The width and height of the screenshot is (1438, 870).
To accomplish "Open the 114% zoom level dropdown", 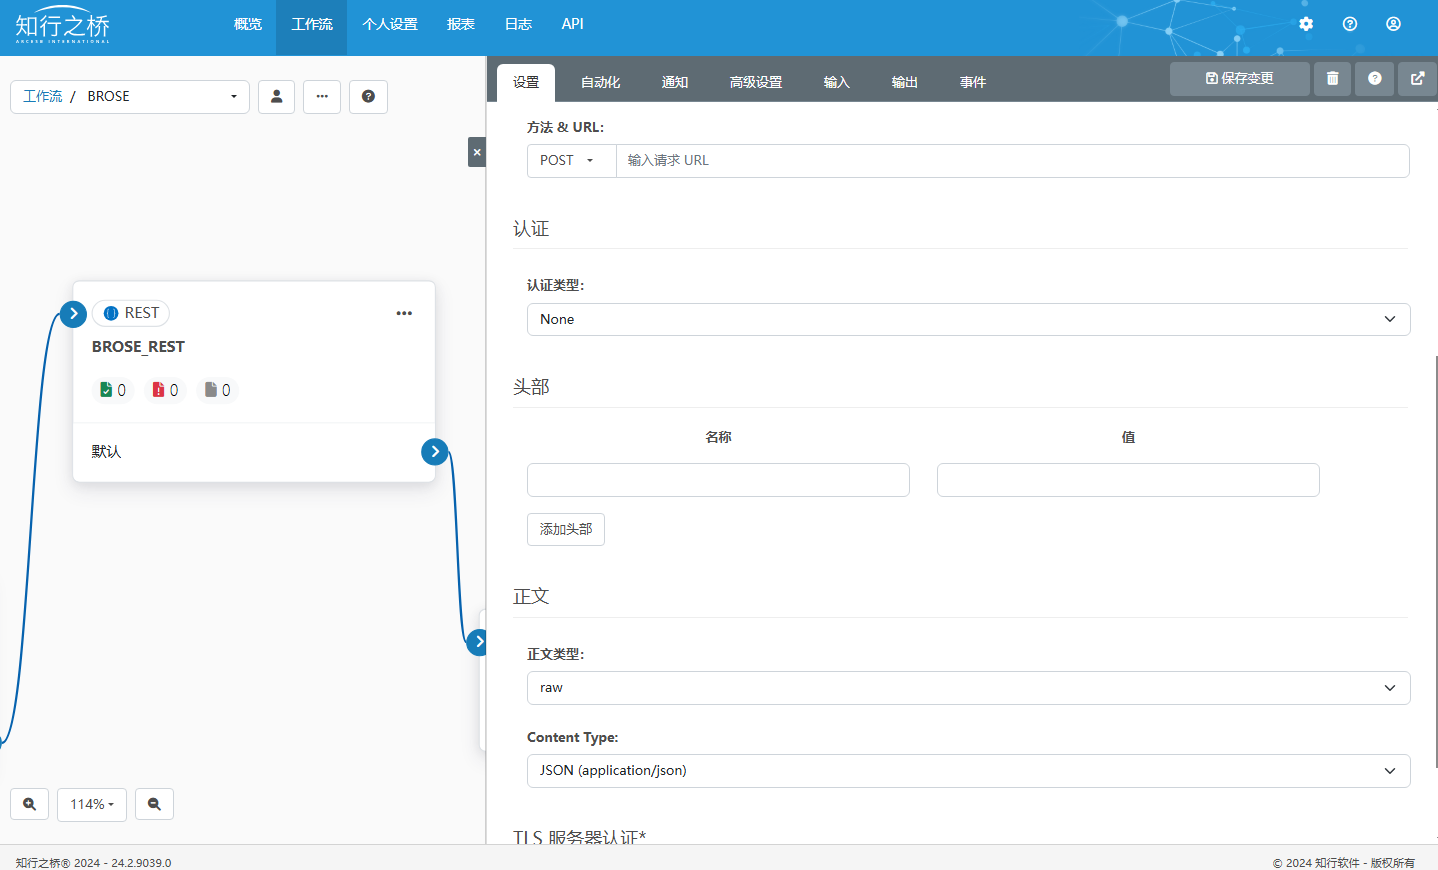I will coord(92,804).
